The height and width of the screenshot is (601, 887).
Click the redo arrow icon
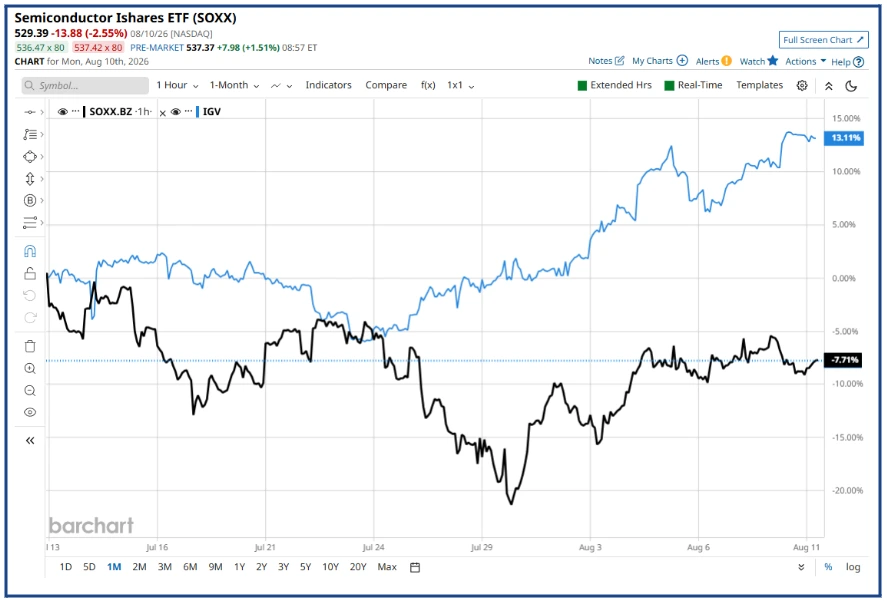[x=30, y=317]
